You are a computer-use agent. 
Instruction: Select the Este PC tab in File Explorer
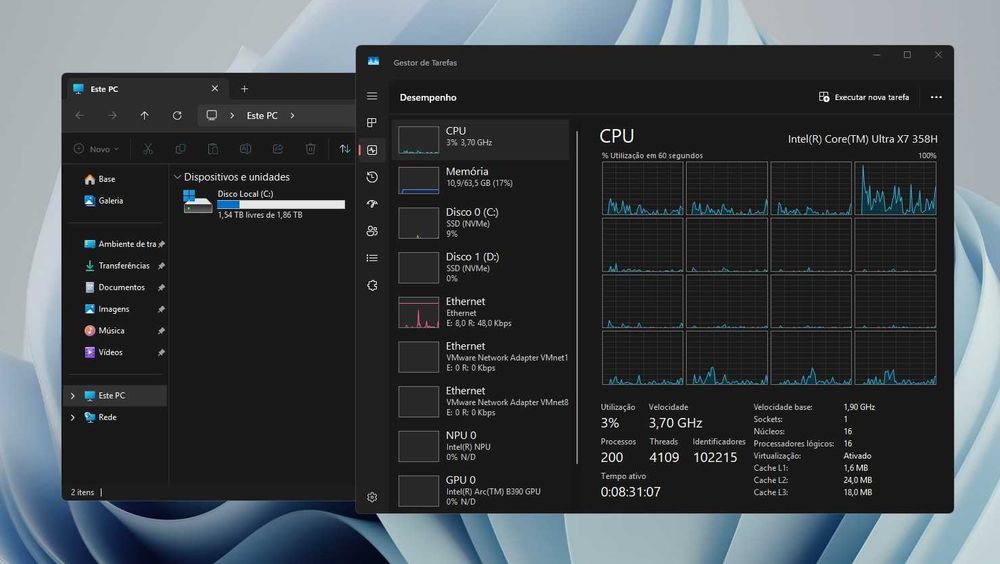(147, 89)
